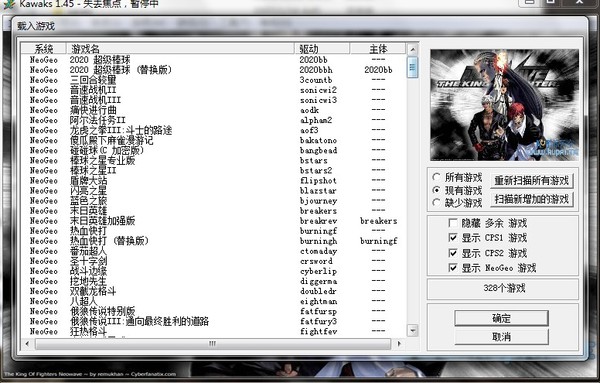The height and width of the screenshot is (383, 600).
Task: Click the 扫描新增加的游戏 button
Action: [532, 199]
